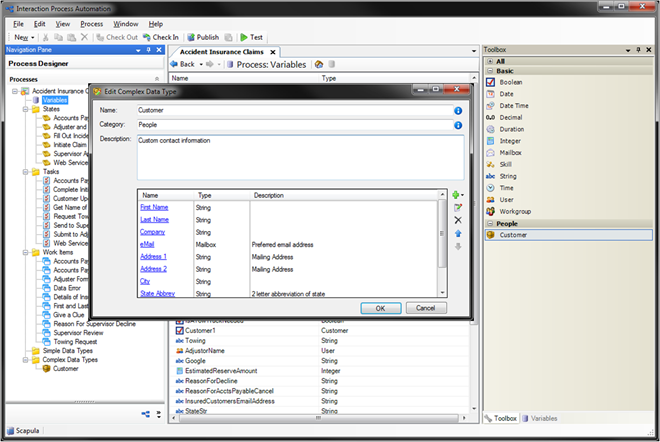Viewport: 660px width, 442px height.
Task: Click the Check In toolbar button
Action: (x=159, y=37)
